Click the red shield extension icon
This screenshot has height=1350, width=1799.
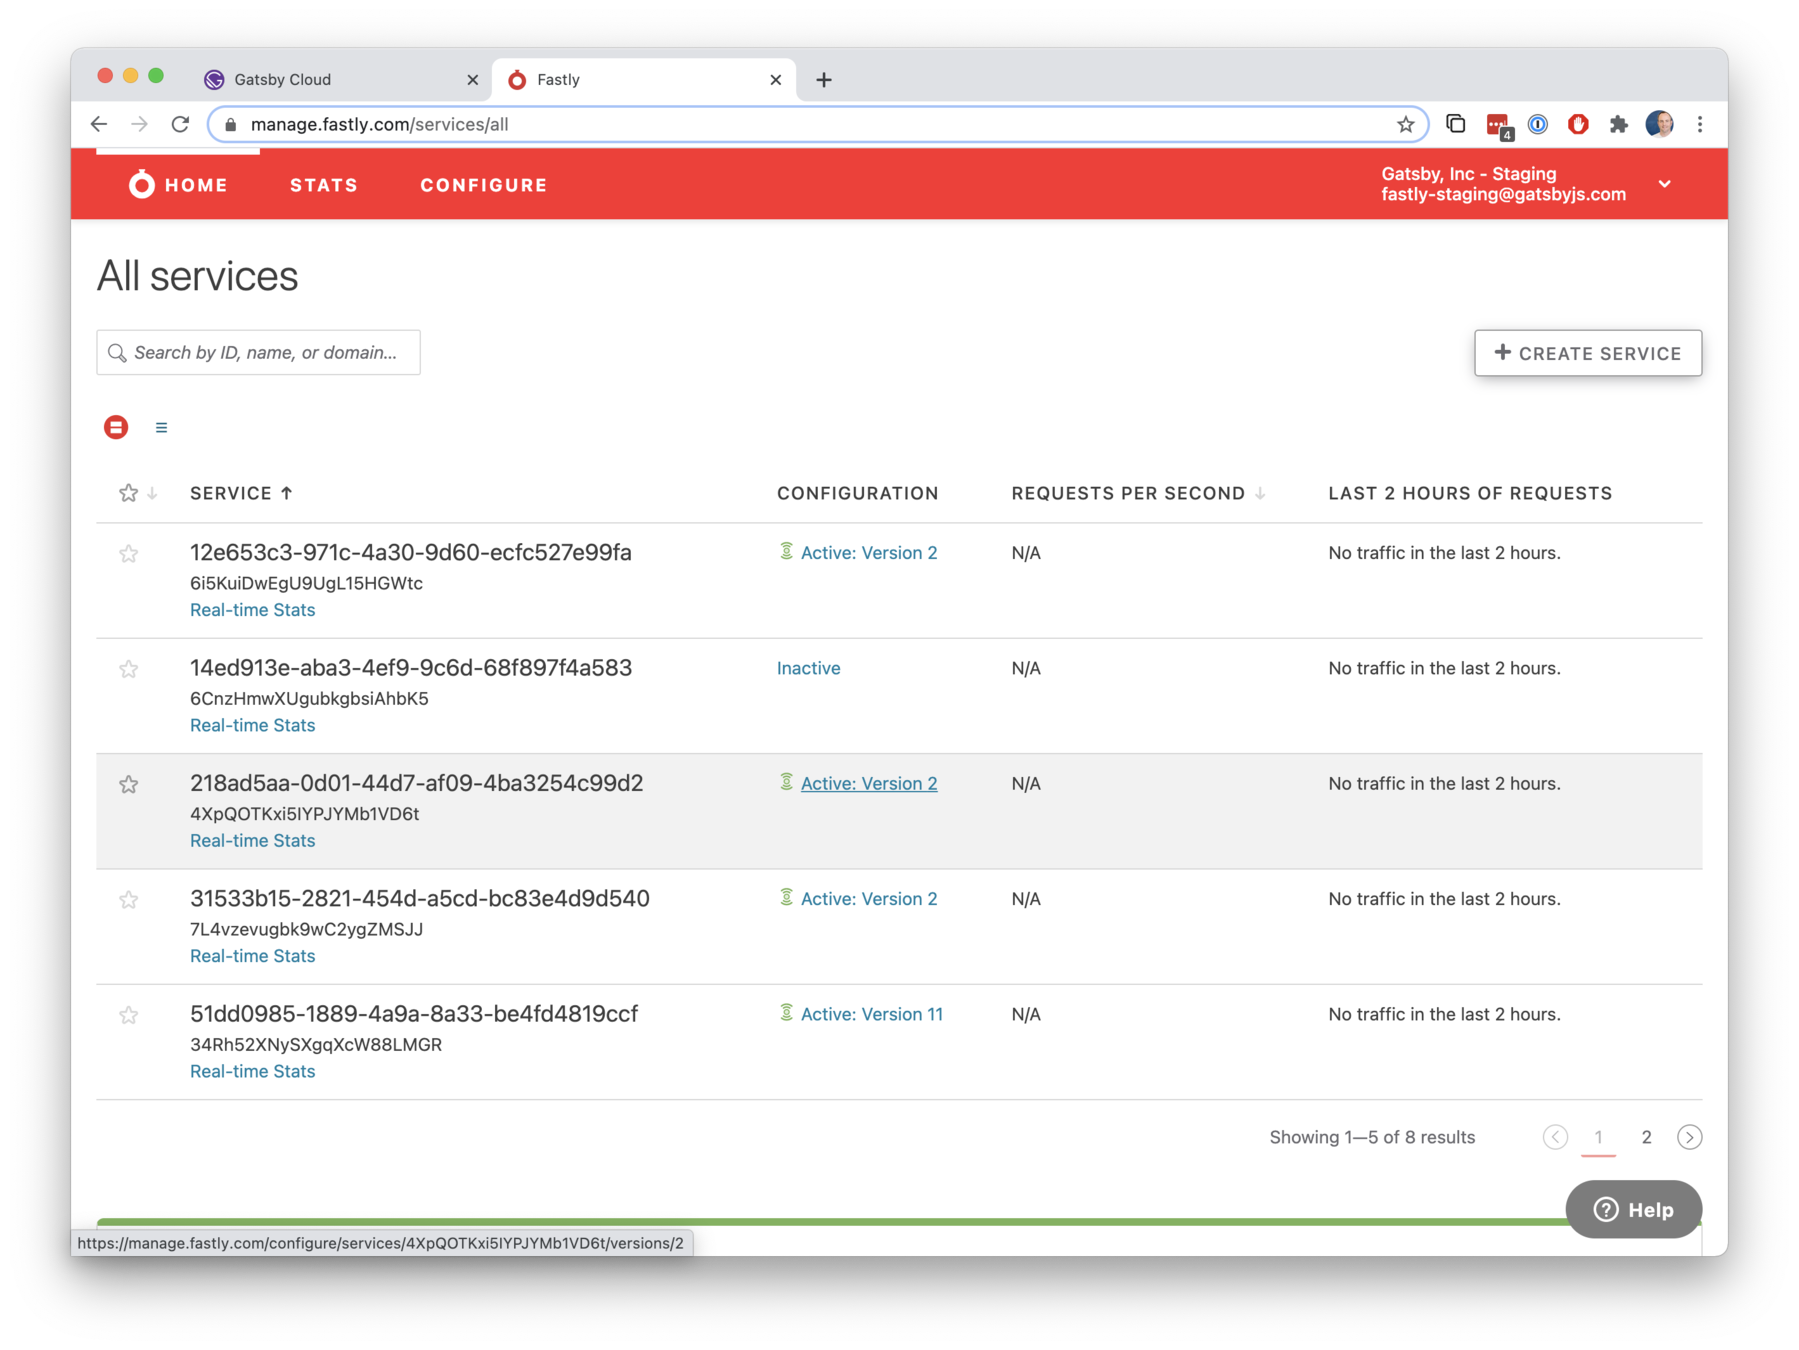tap(1578, 124)
